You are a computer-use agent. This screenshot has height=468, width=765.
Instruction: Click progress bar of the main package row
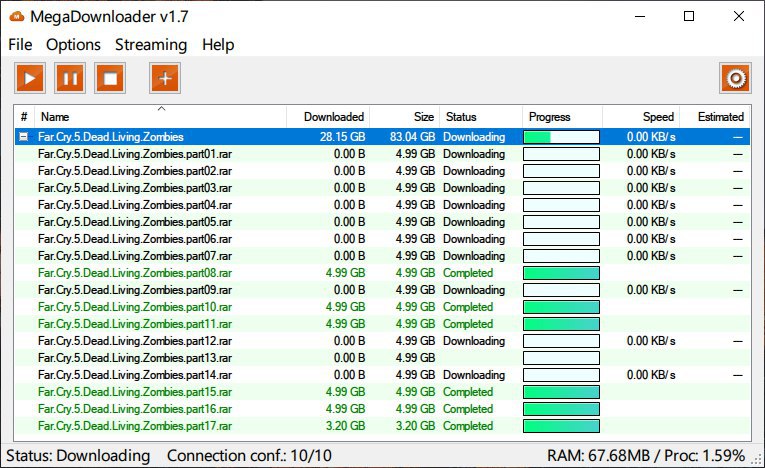[561, 137]
